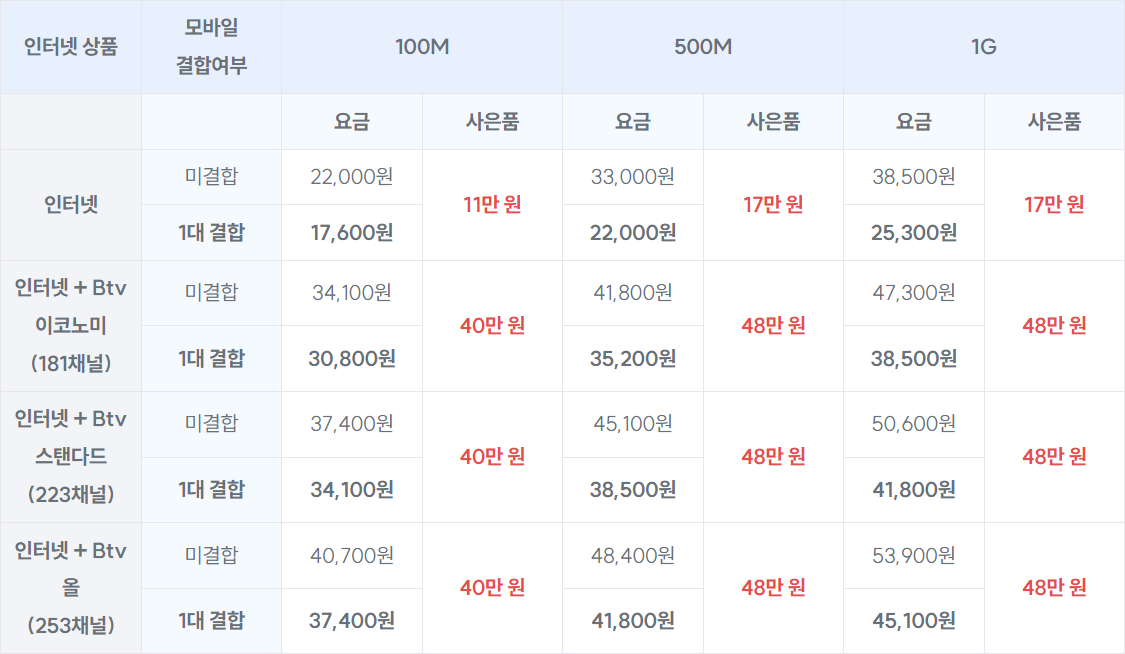Click the 100M speed column header
The image size is (1125, 654).
[x=421, y=47]
